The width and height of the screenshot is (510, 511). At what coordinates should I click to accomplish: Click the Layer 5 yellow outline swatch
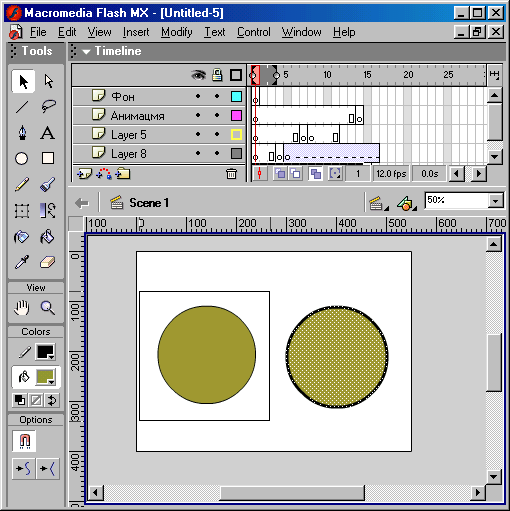[236, 135]
